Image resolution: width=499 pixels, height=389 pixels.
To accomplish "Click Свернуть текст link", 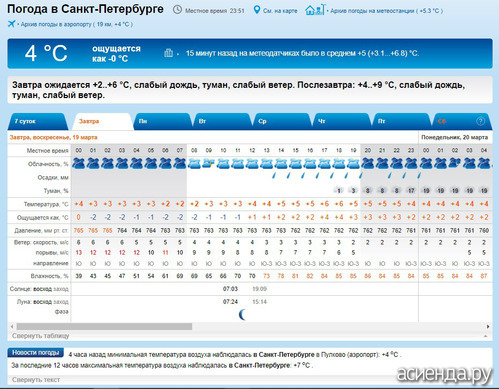I will pos(36,380).
